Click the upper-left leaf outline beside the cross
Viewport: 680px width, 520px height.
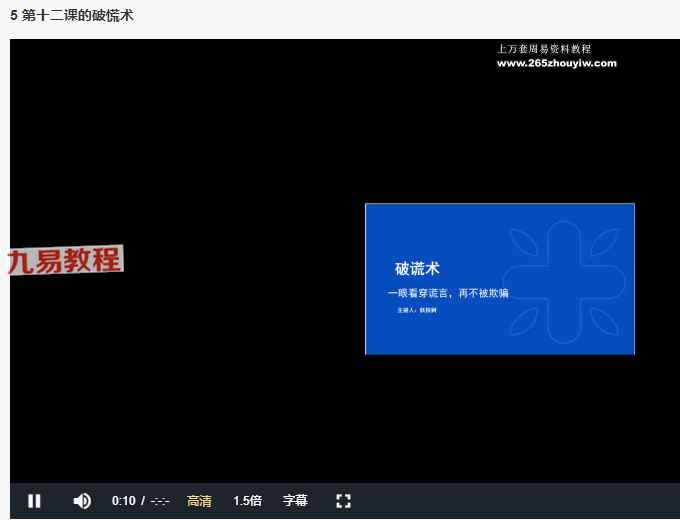[x=522, y=241]
